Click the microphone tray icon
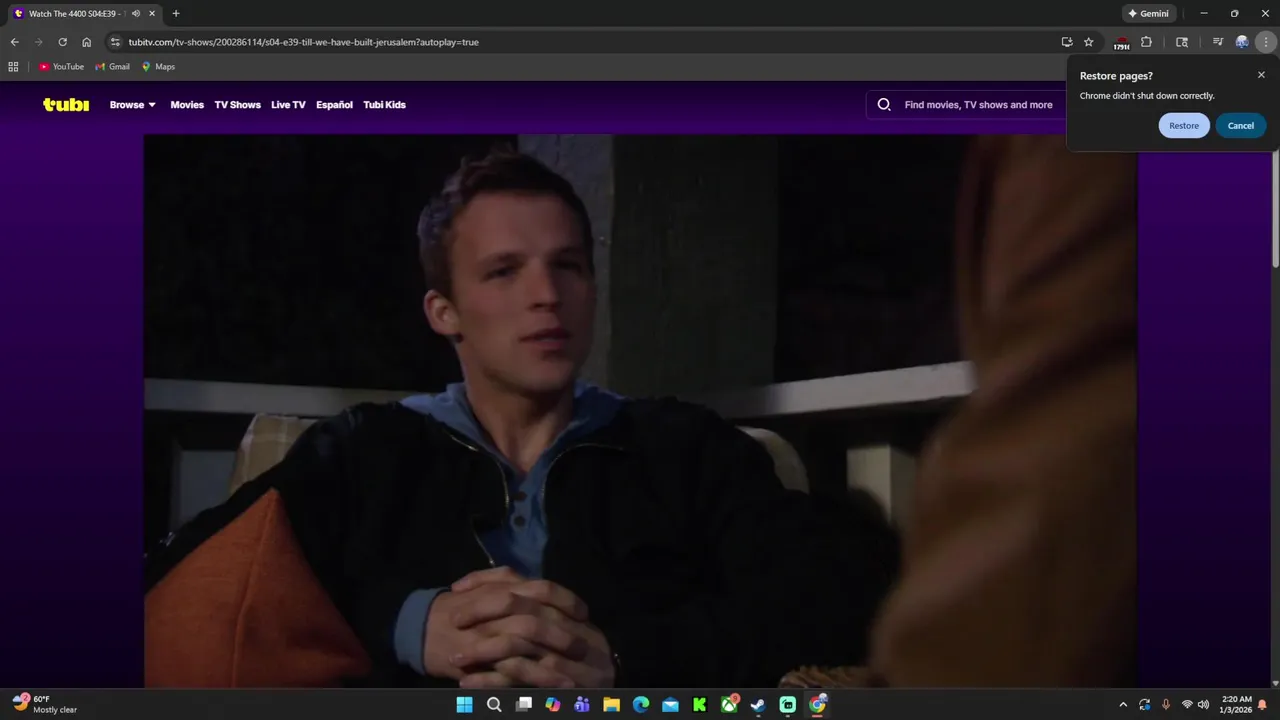The image size is (1280, 720). tap(1166, 705)
